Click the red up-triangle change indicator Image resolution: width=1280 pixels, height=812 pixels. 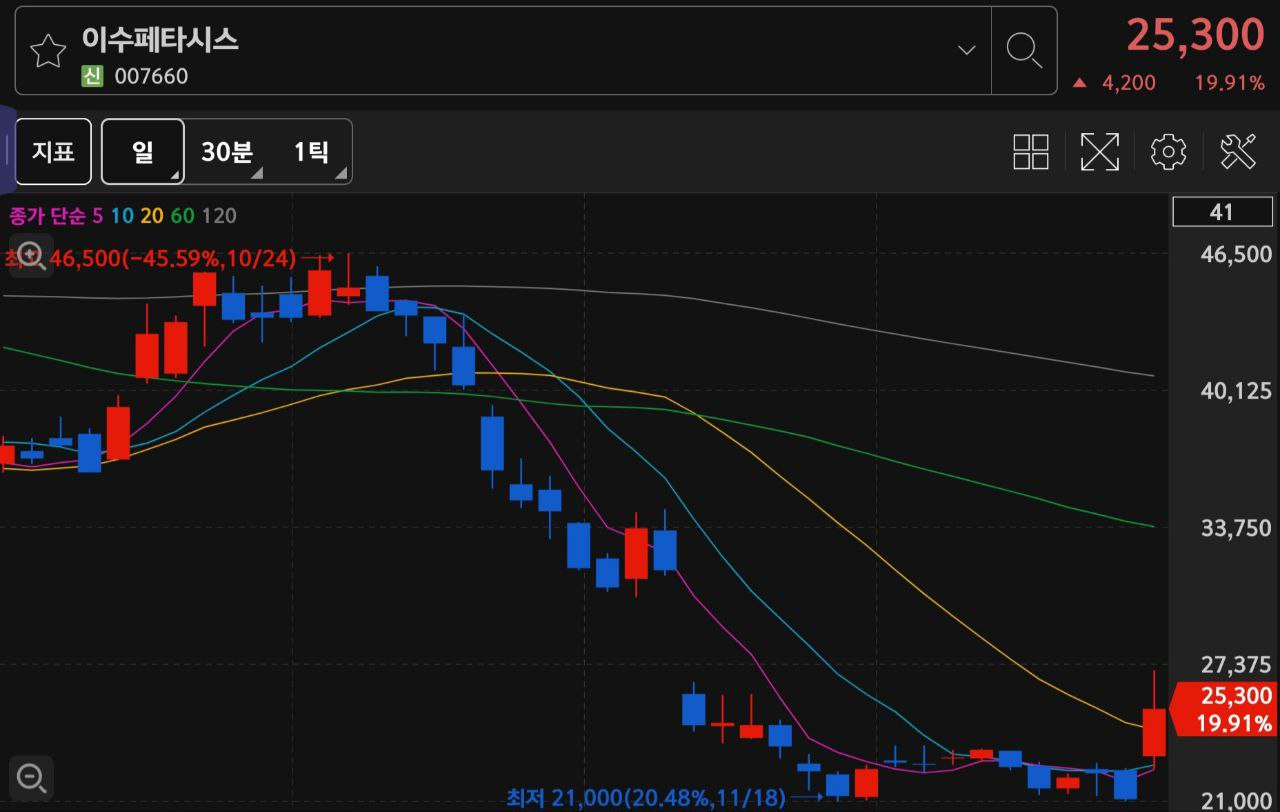[x=1079, y=83]
